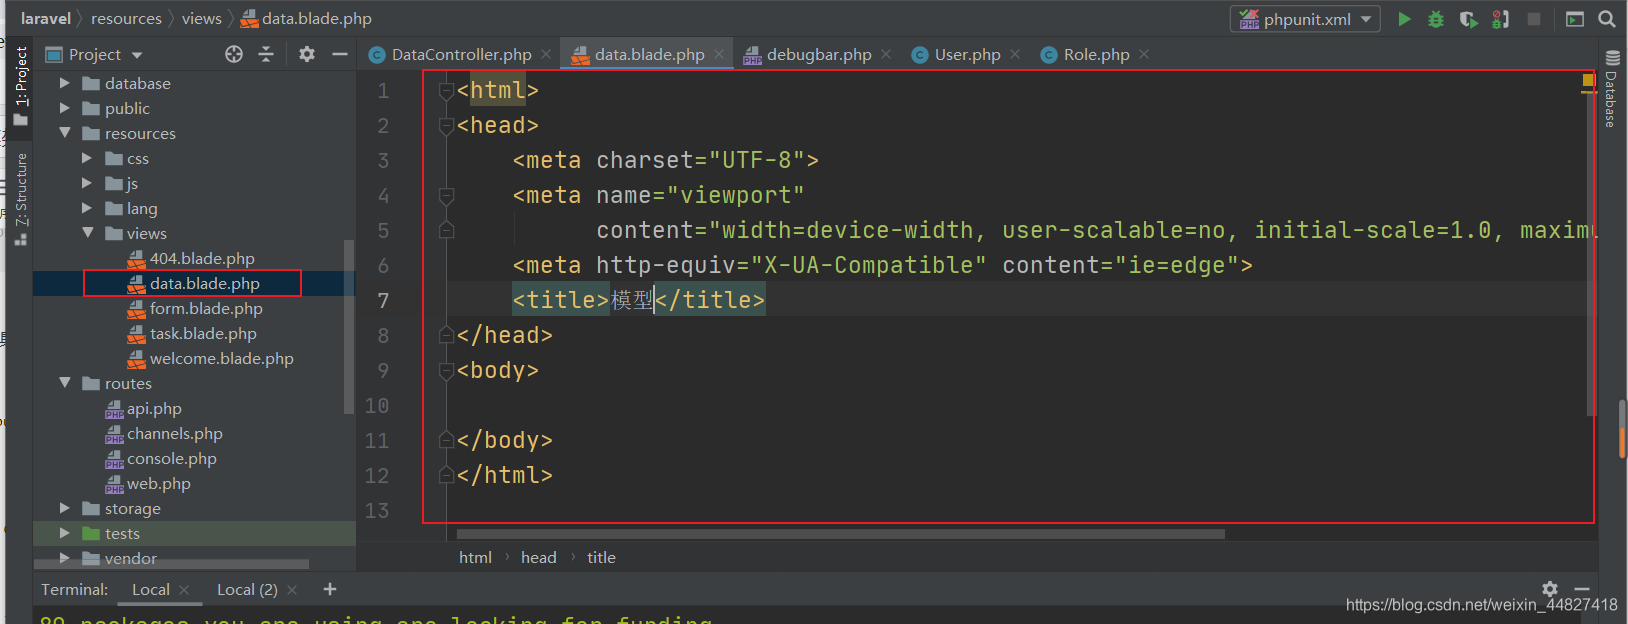Click the grey Stop square icon

[1534, 19]
